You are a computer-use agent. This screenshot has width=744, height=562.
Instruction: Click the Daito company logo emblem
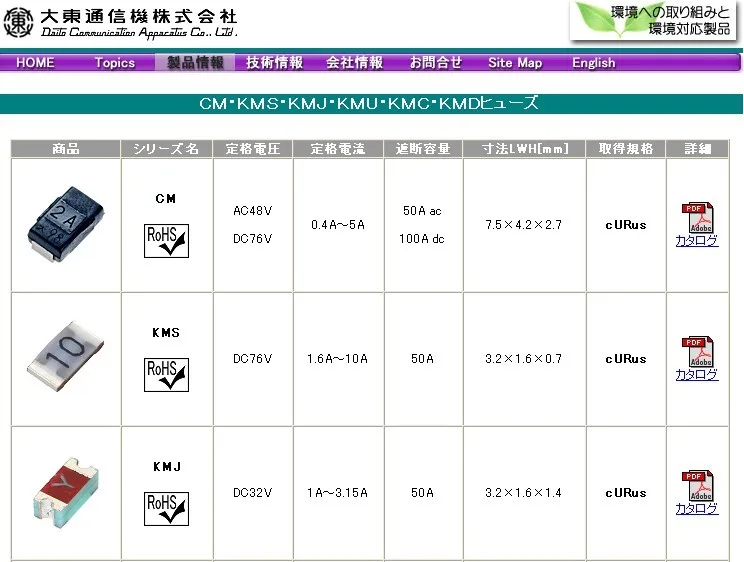point(18,22)
